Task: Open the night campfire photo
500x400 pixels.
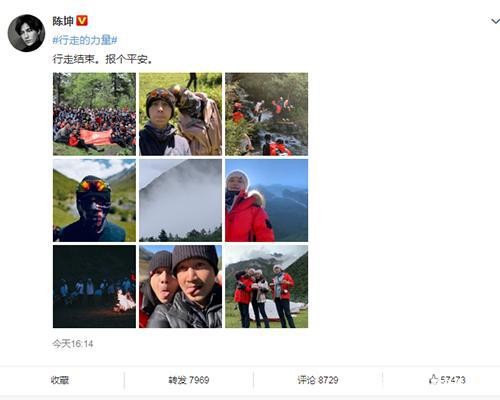Action: click(x=94, y=287)
